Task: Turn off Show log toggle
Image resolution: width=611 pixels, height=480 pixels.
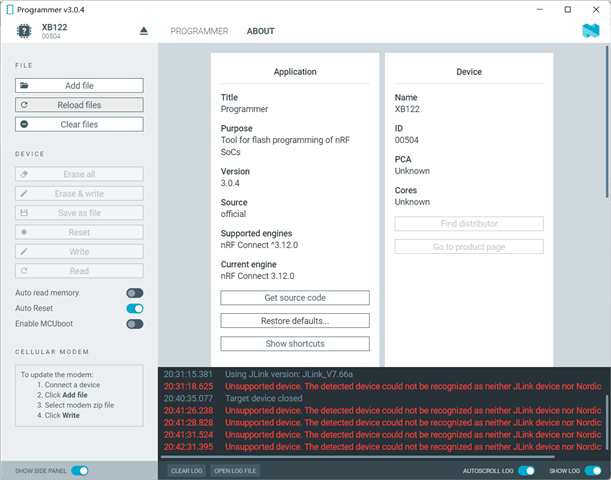Action: (593, 471)
